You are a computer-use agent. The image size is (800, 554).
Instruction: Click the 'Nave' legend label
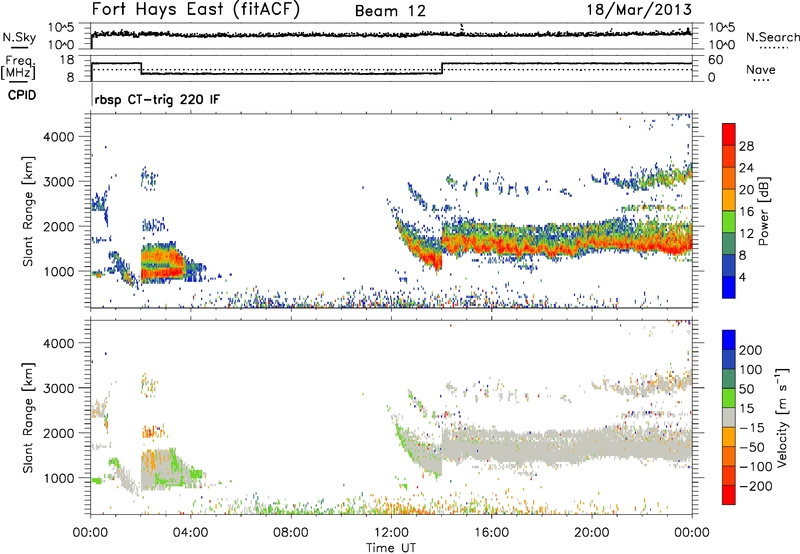[x=761, y=70]
